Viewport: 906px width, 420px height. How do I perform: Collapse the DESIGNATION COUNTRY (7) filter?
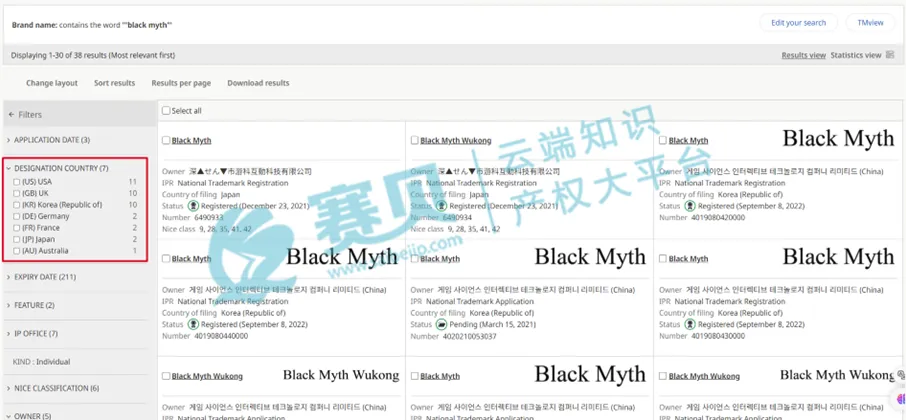pyautogui.click(x=57, y=168)
